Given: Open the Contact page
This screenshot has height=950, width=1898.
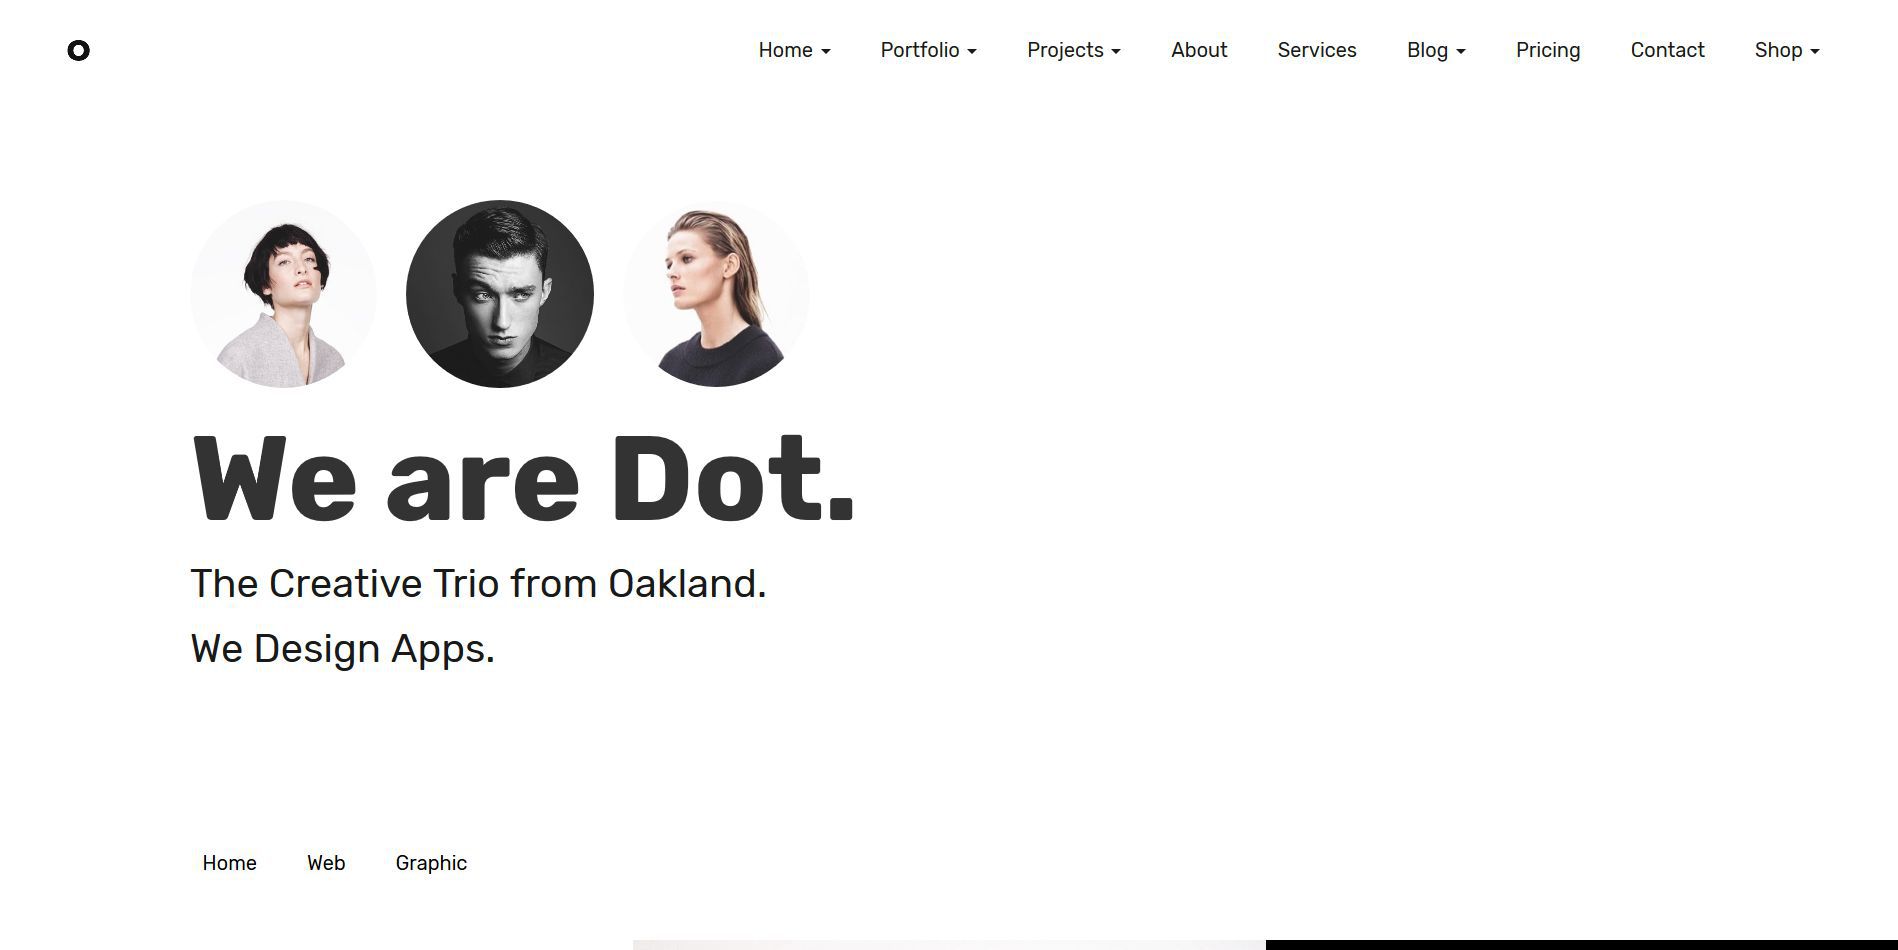Looking at the screenshot, I should tap(1667, 50).
